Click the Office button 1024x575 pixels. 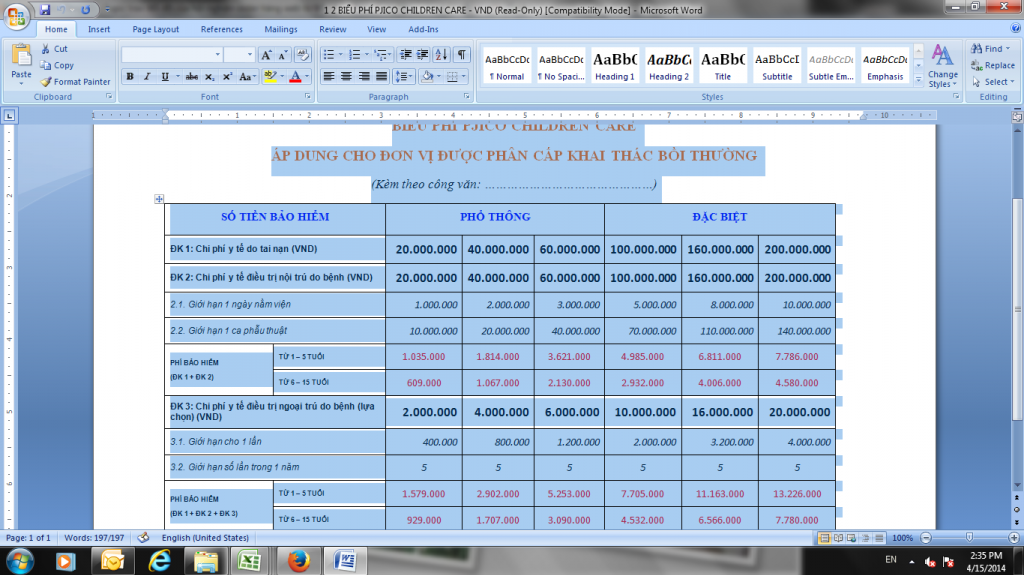coord(16,16)
